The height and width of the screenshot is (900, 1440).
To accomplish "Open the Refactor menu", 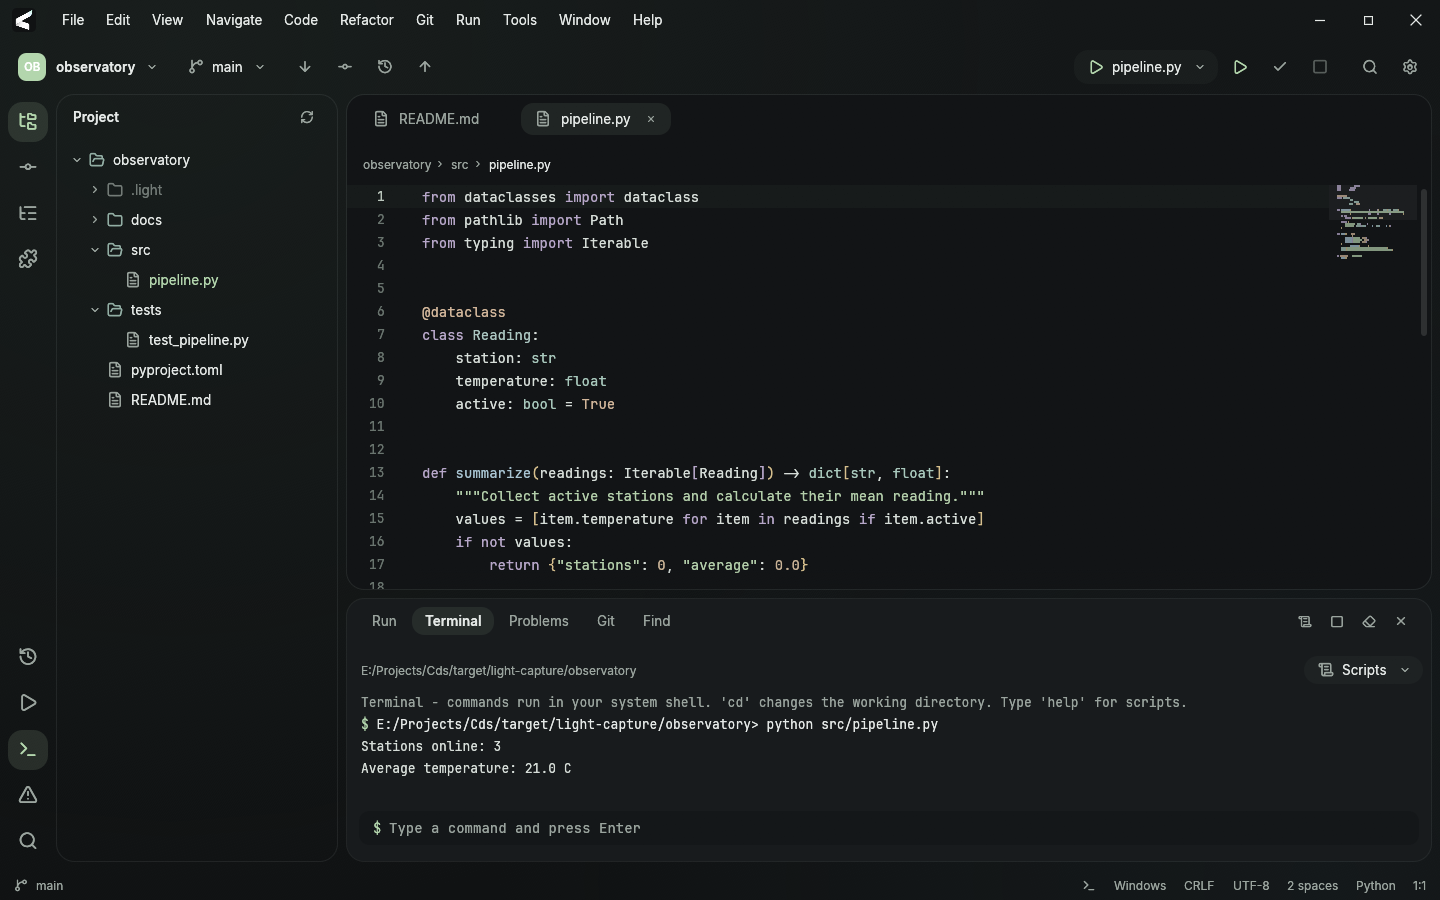I will (x=366, y=20).
